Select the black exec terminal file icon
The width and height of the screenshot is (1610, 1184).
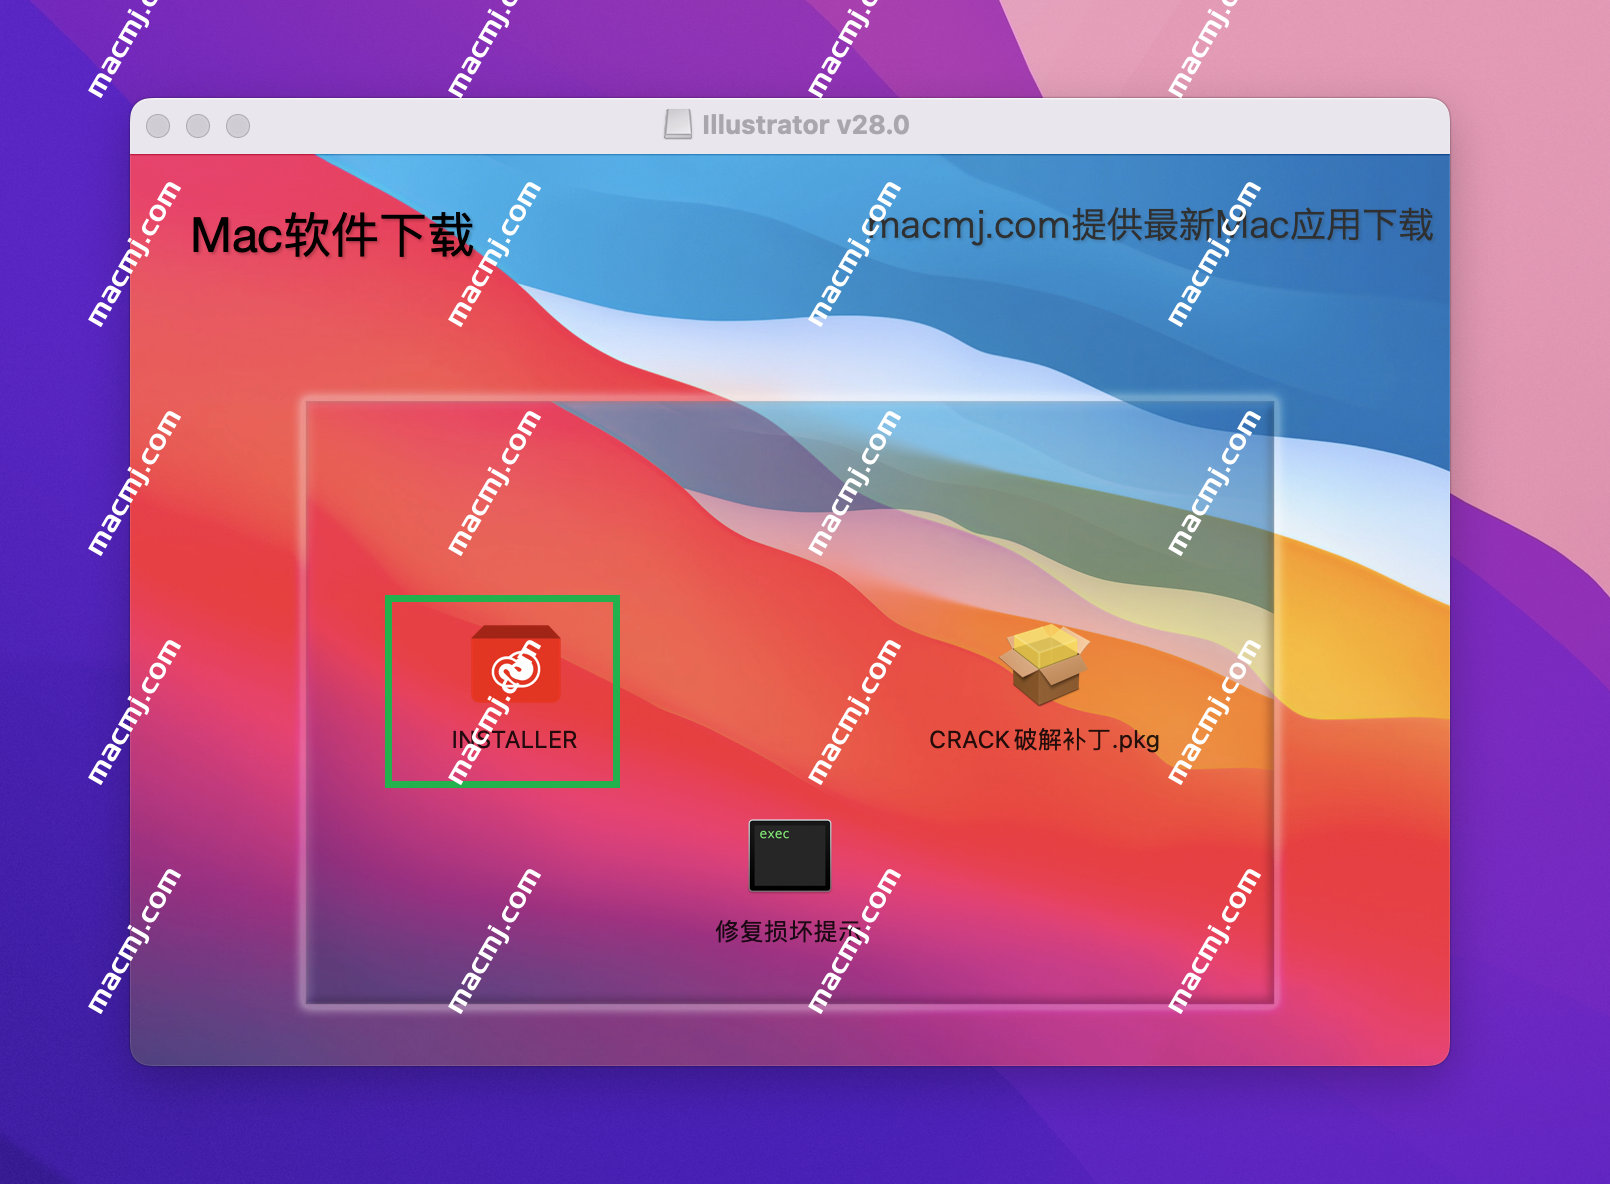[x=790, y=855]
